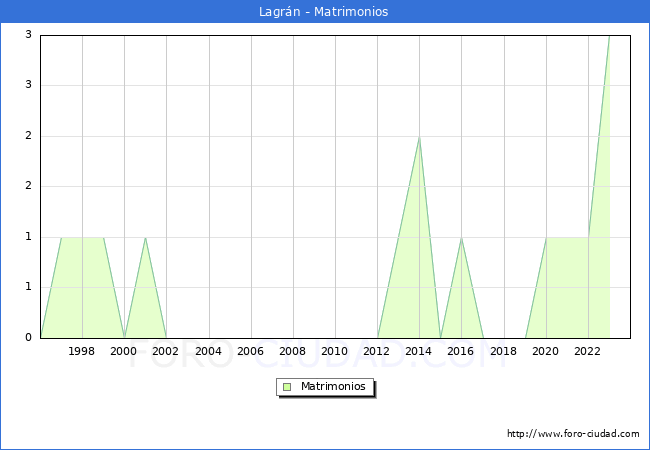Select the 1998 label on the x-axis

click(82, 352)
